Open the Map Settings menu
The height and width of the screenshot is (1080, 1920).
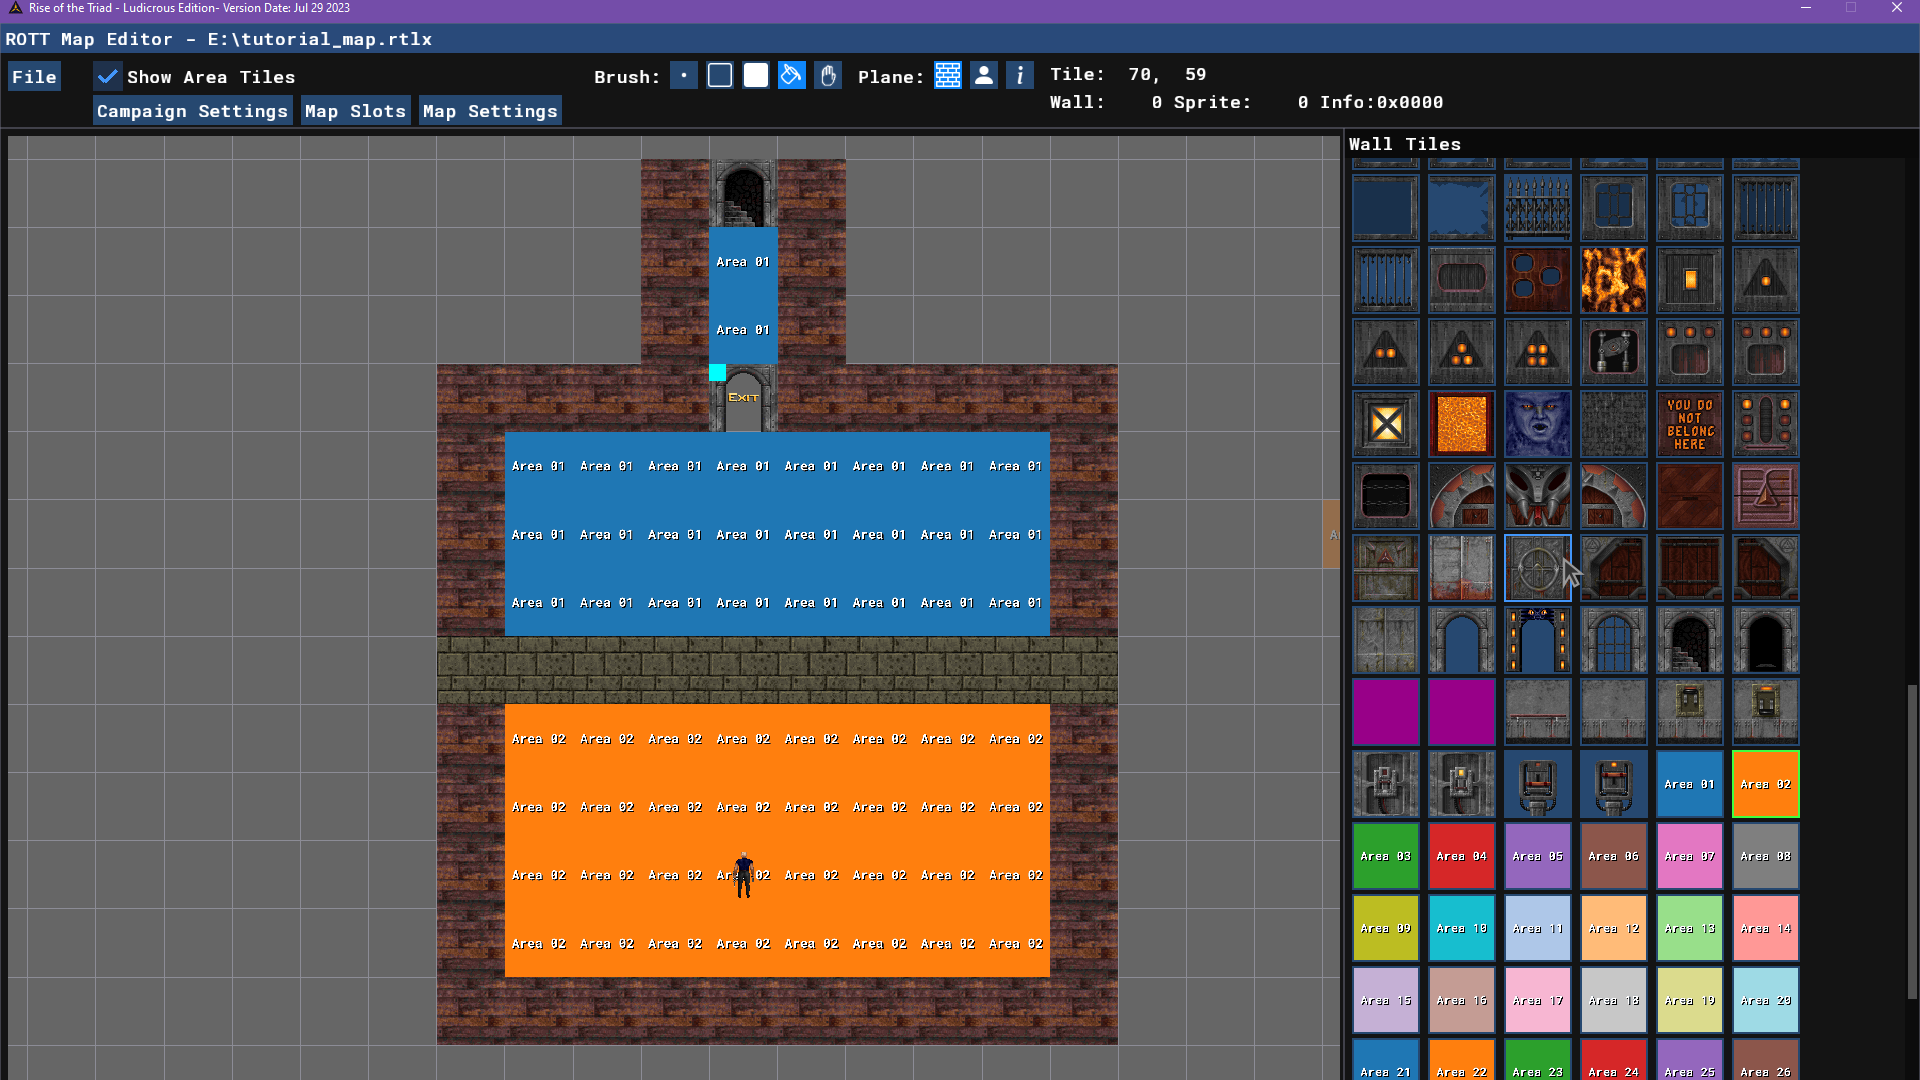[x=490, y=111]
